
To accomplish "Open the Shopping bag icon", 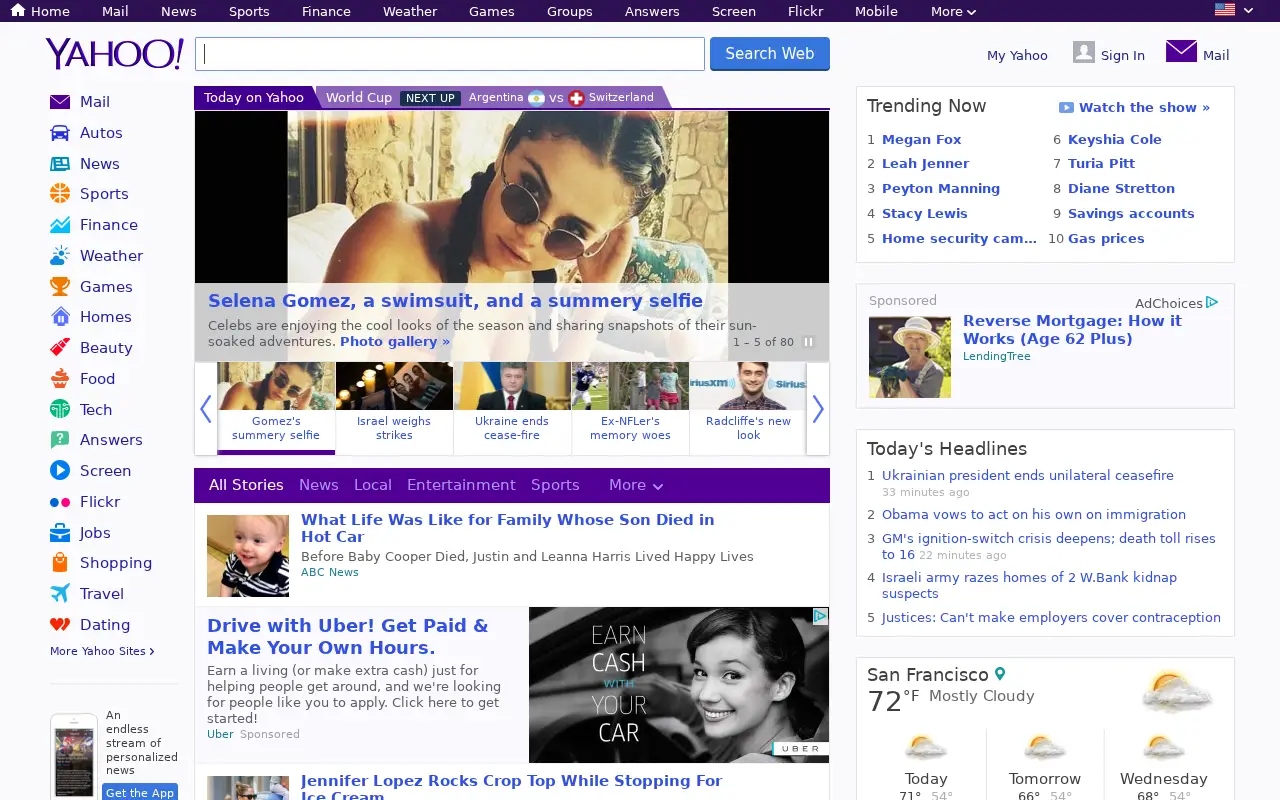I will 60,563.
